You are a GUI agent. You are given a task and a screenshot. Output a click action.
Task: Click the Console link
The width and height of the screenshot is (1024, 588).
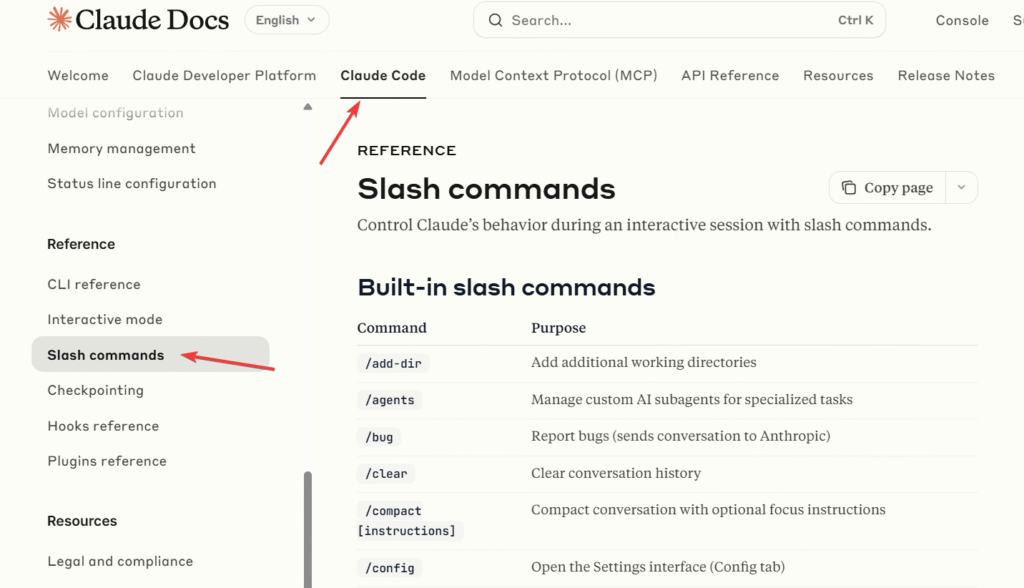coord(961,20)
